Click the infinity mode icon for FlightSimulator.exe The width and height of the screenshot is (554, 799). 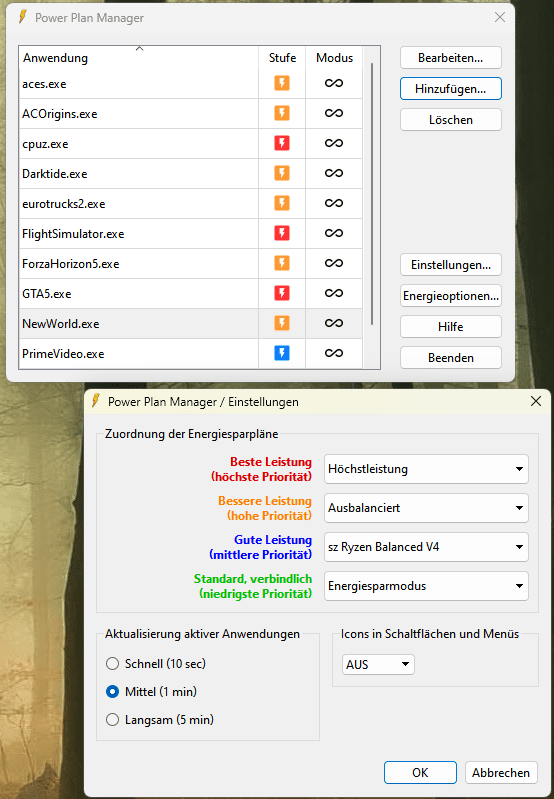click(x=334, y=233)
